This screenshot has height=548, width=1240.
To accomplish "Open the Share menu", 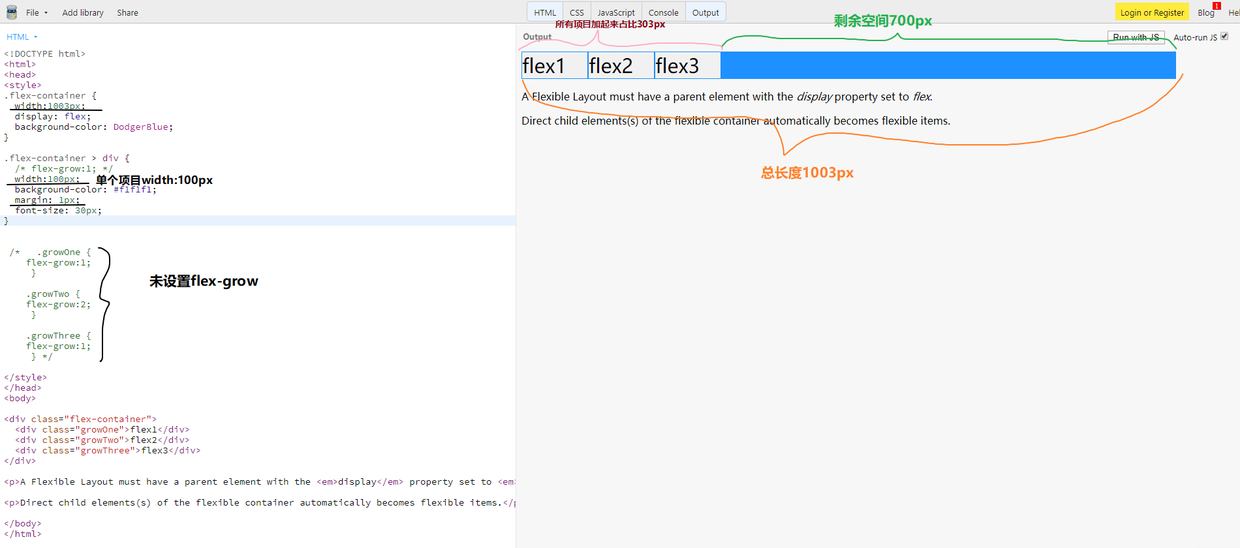I will 128,13.
